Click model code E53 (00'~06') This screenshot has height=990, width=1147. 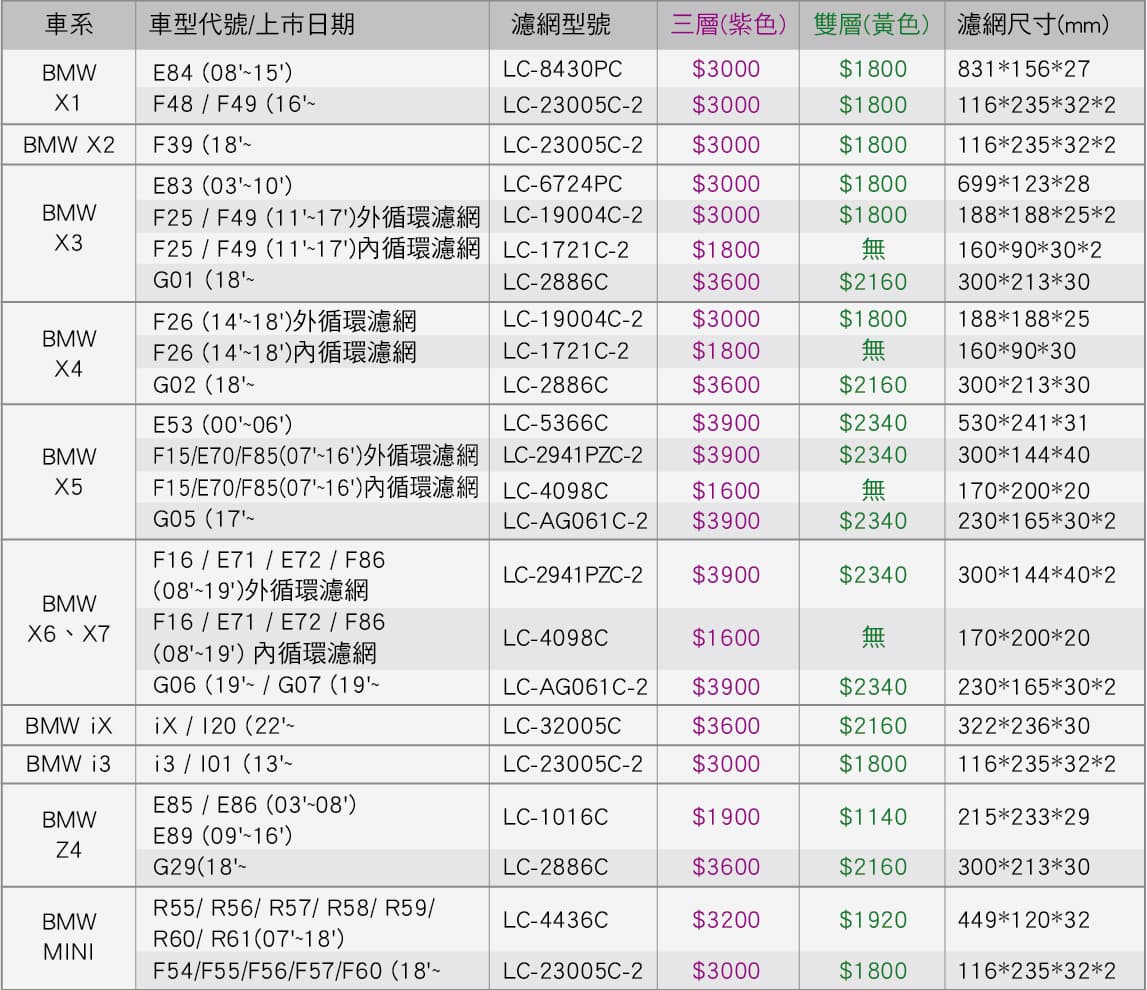coord(222,424)
